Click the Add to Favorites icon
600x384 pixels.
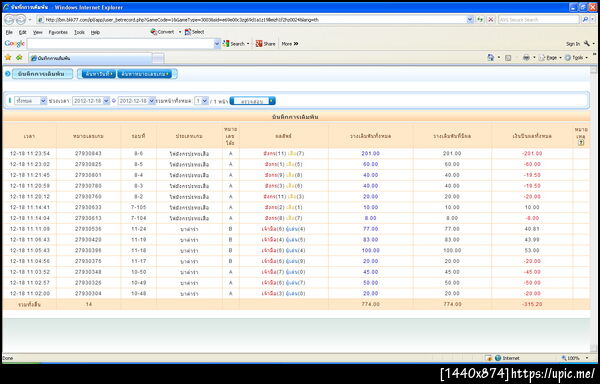[x=19, y=57]
